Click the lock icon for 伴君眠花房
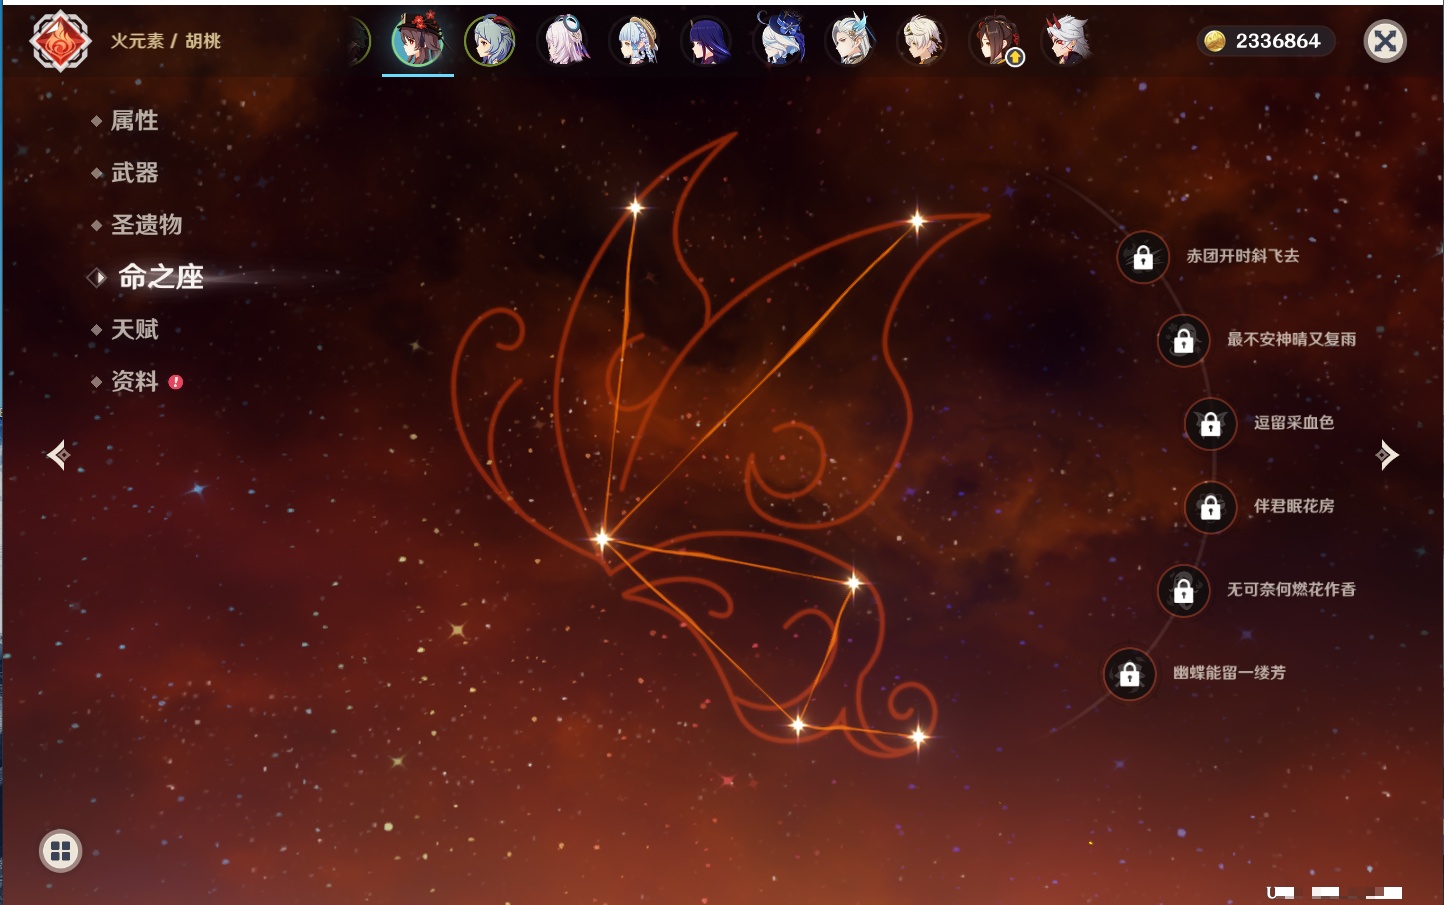The width and height of the screenshot is (1444, 905). (1210, 507)
